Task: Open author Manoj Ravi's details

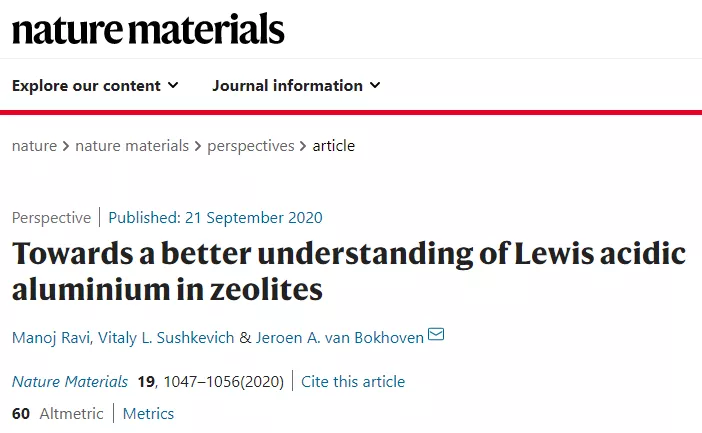Action: (x=51, y=338)
